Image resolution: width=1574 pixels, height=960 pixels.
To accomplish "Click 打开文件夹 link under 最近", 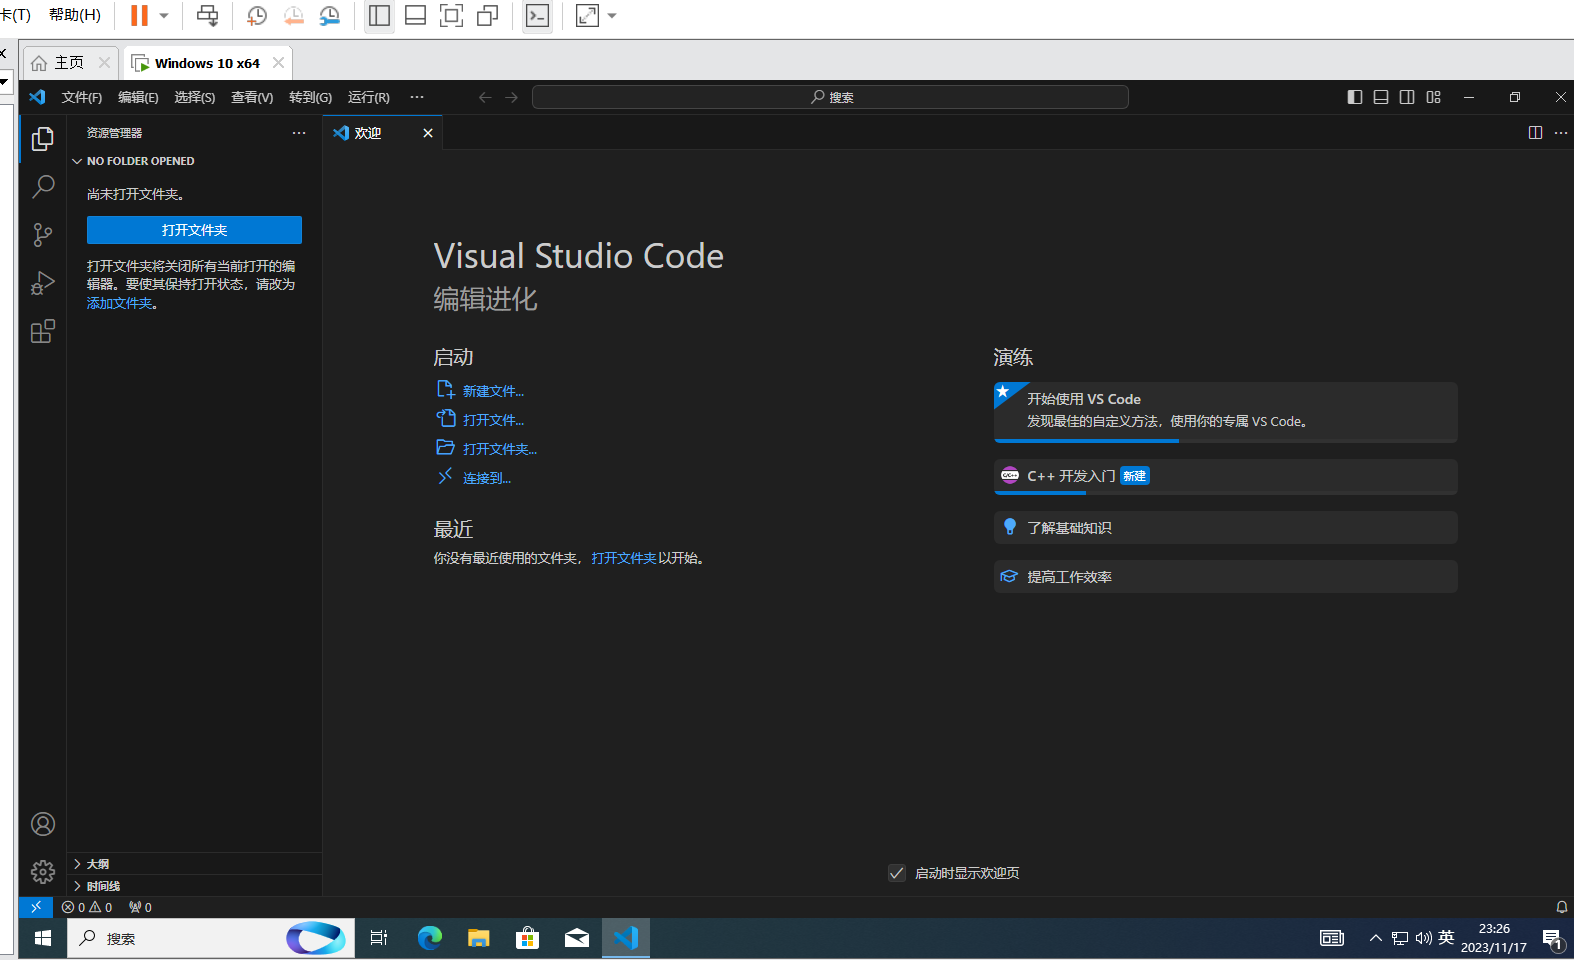I will 624,558.
